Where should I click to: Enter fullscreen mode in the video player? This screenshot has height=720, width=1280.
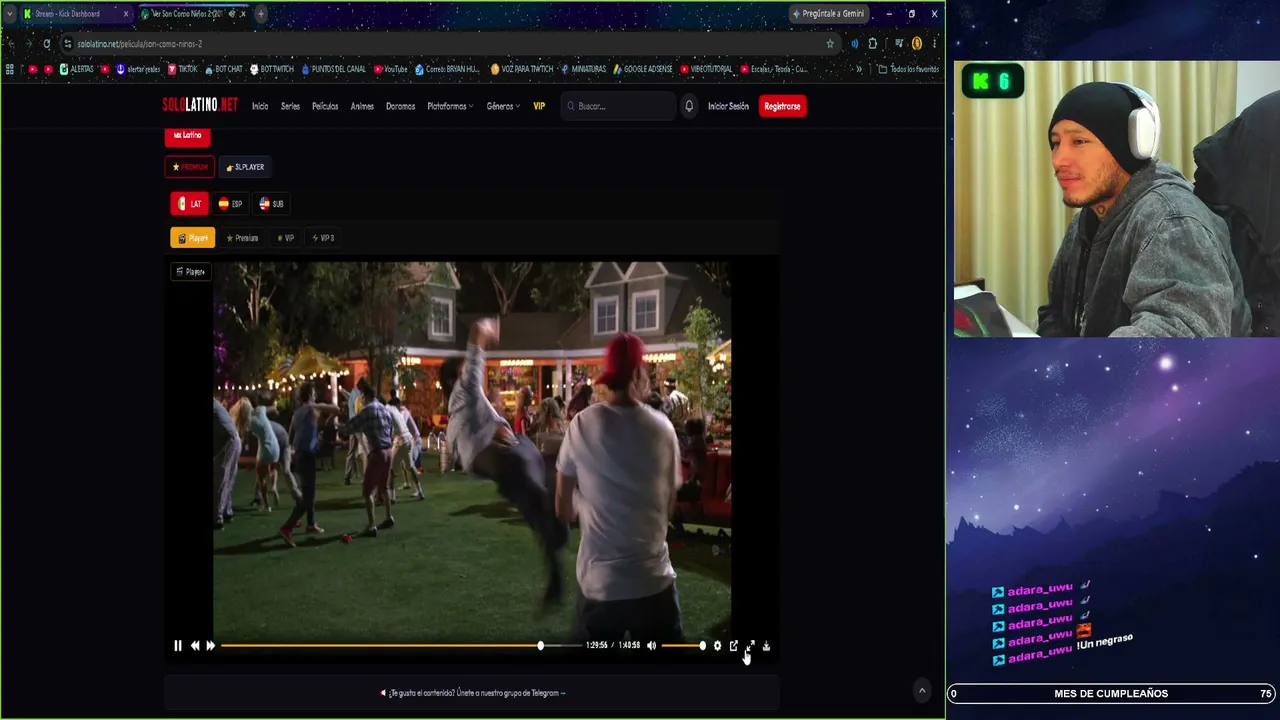pos(751,646)
